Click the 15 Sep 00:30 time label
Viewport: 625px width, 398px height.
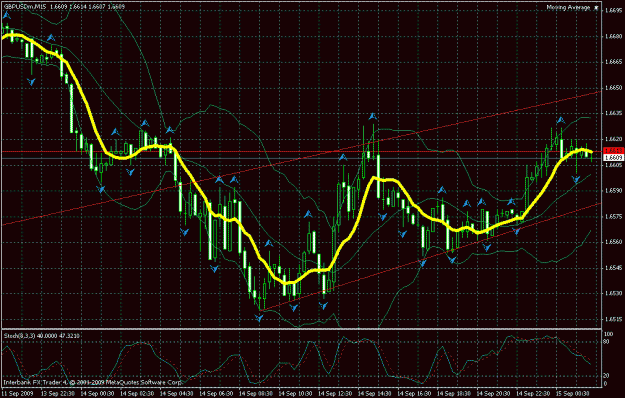coord(573,393)
